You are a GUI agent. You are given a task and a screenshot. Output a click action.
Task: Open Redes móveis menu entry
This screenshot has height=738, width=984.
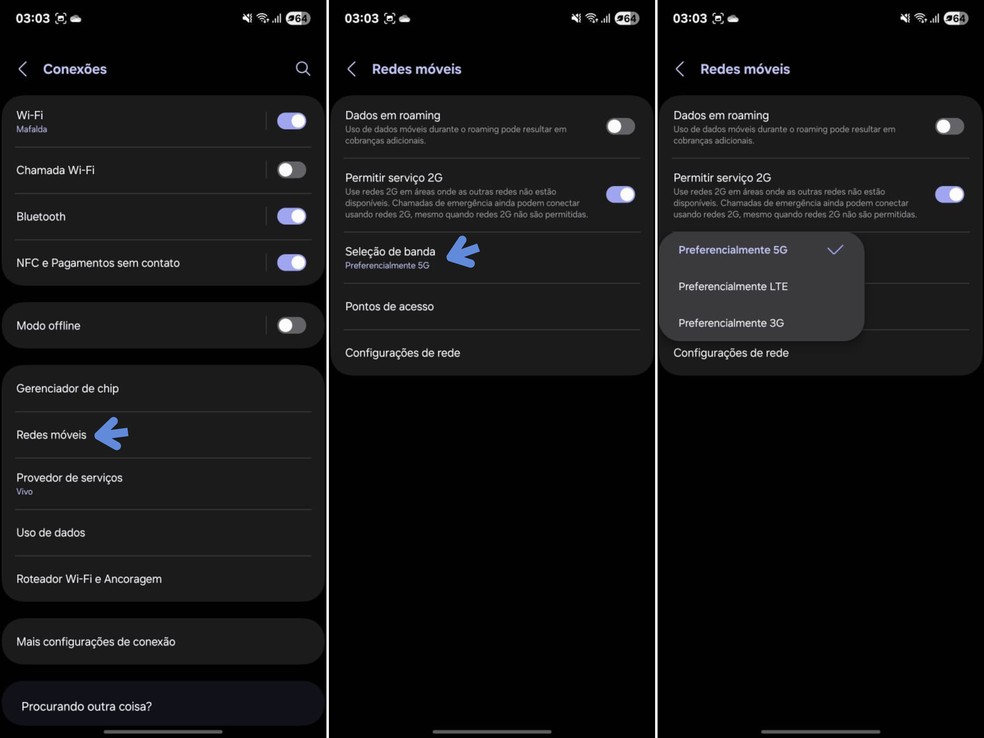(x=163, y=435)
